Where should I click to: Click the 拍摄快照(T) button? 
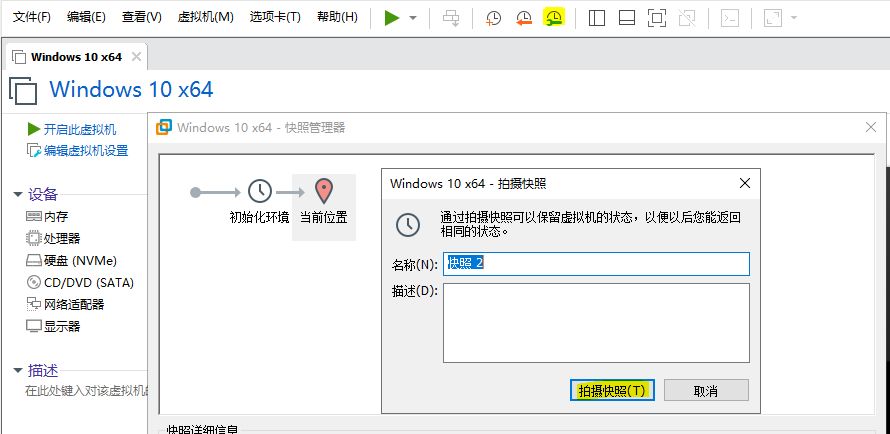coord(612,390)
